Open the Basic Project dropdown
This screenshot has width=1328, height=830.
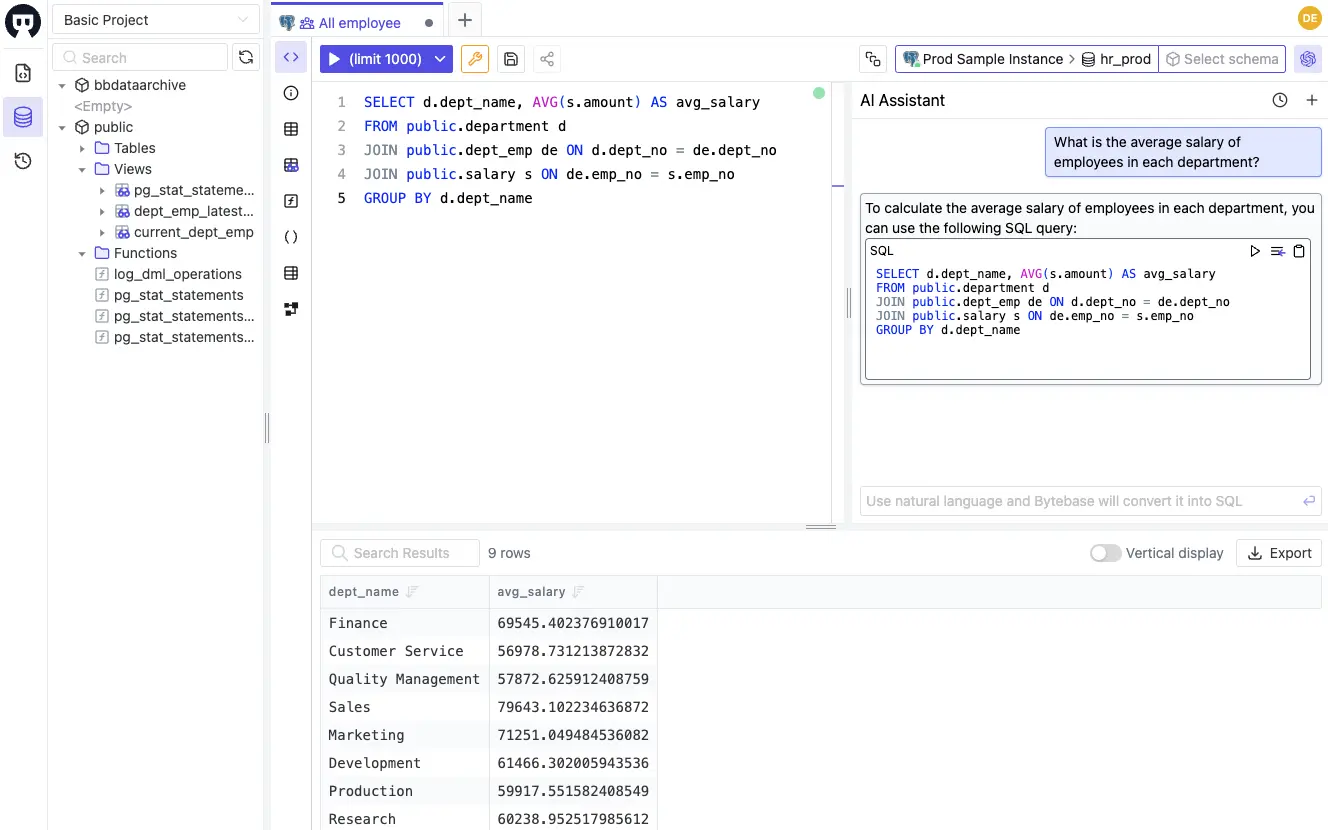(155, 19)
